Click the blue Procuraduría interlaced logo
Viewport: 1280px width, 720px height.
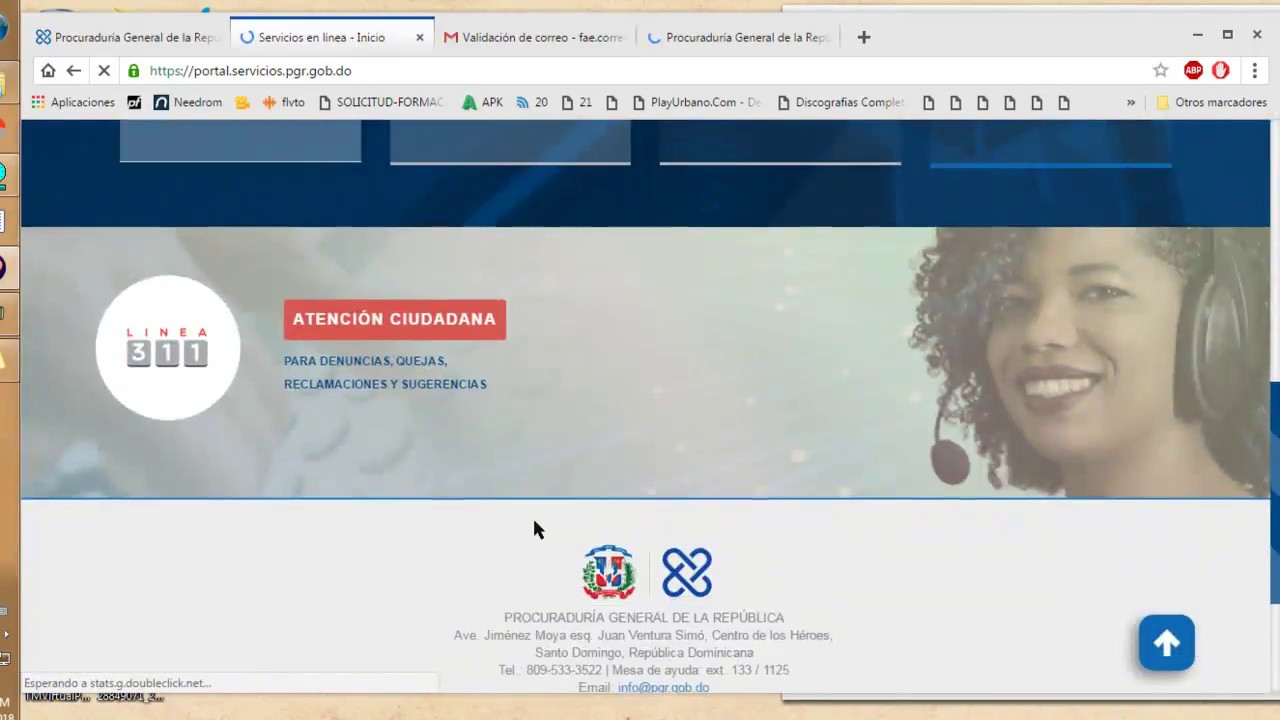point(687,573)
